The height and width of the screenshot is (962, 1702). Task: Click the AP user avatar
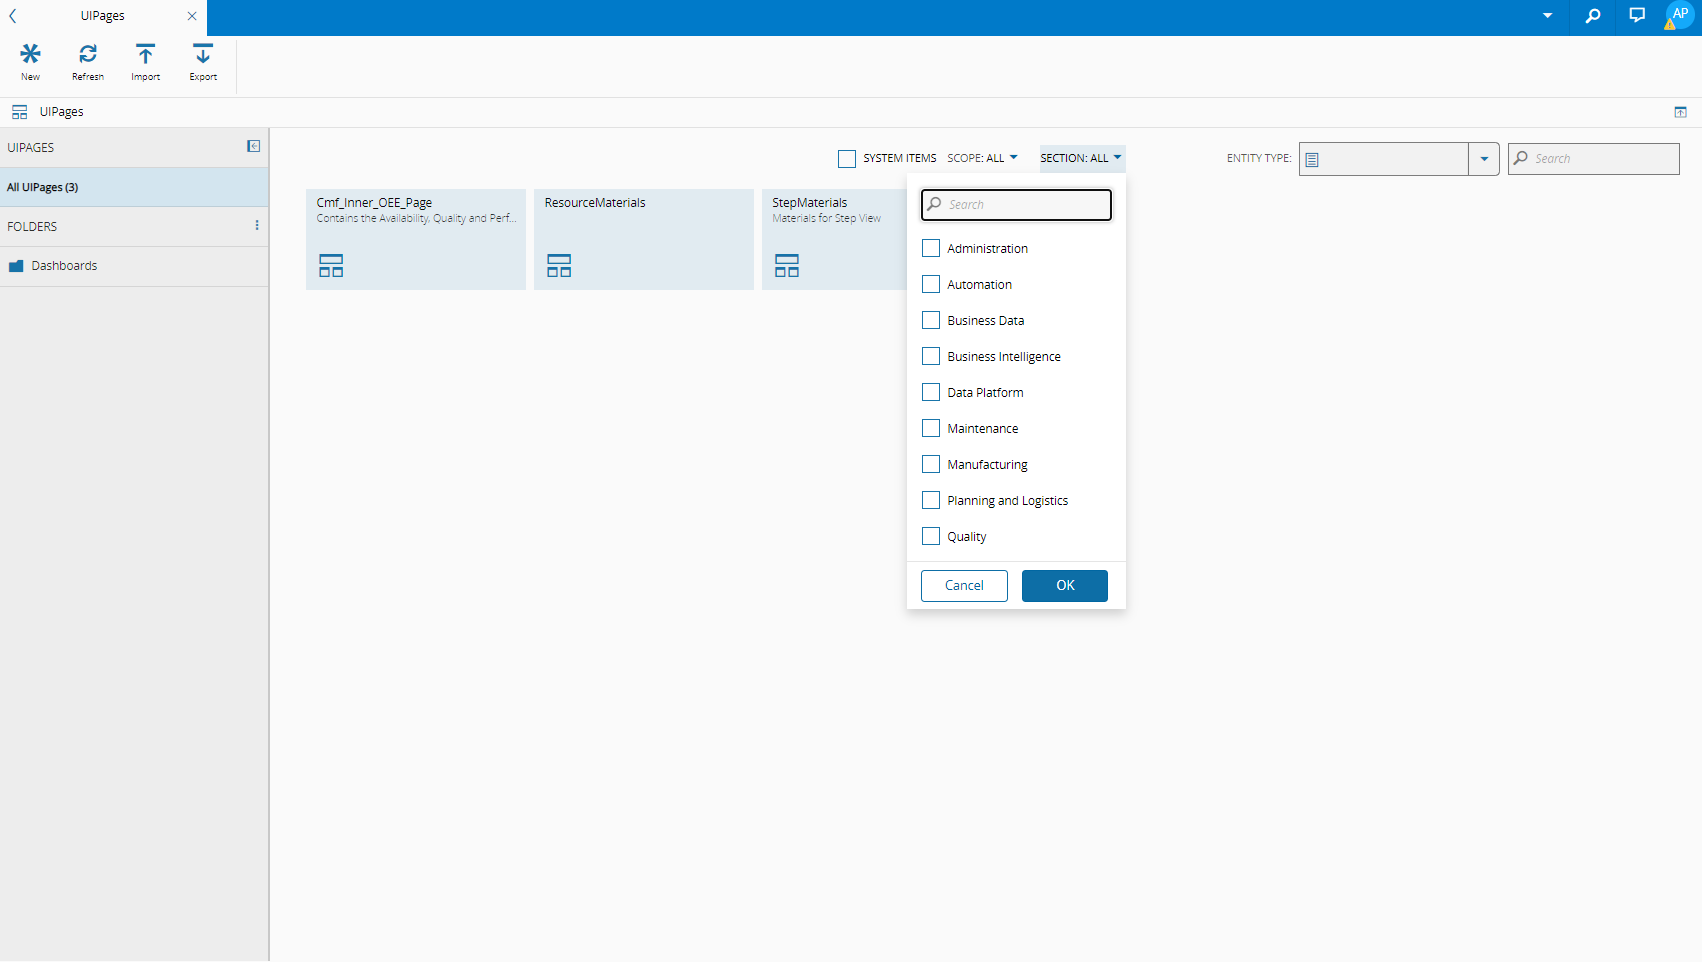[1680, 15]
